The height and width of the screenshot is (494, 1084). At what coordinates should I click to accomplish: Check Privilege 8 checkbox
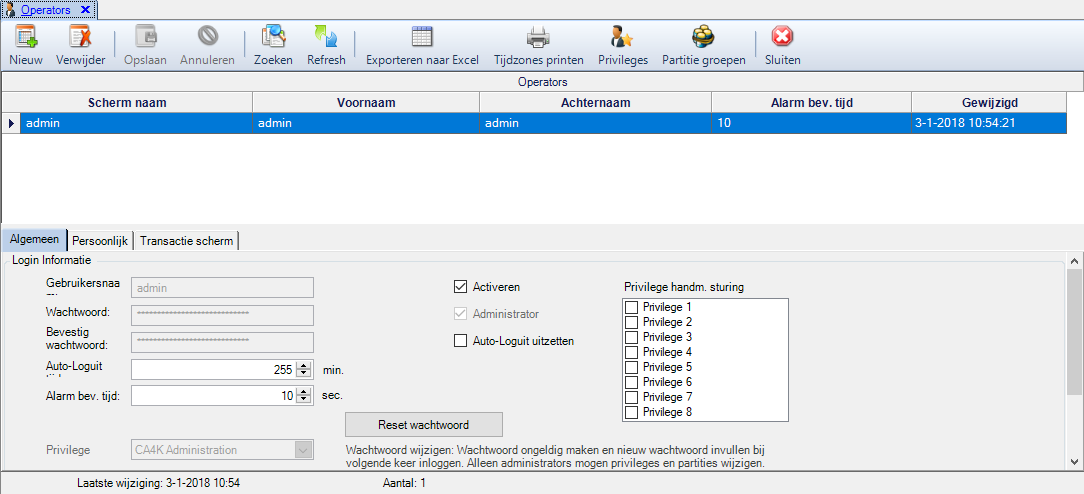tap(632, 412)
